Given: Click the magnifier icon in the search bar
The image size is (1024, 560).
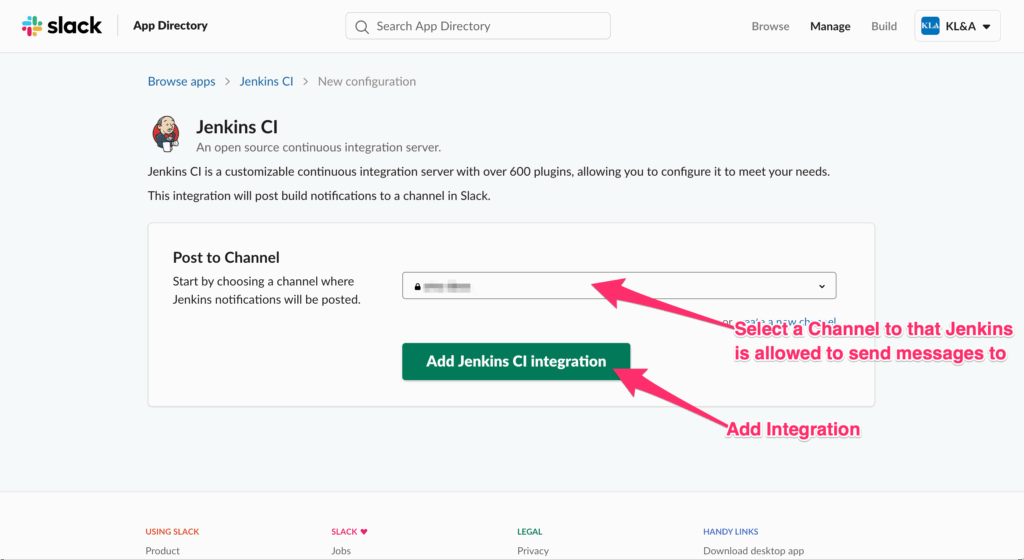Looking at the screenshot, I should click(x=362, y=26).
